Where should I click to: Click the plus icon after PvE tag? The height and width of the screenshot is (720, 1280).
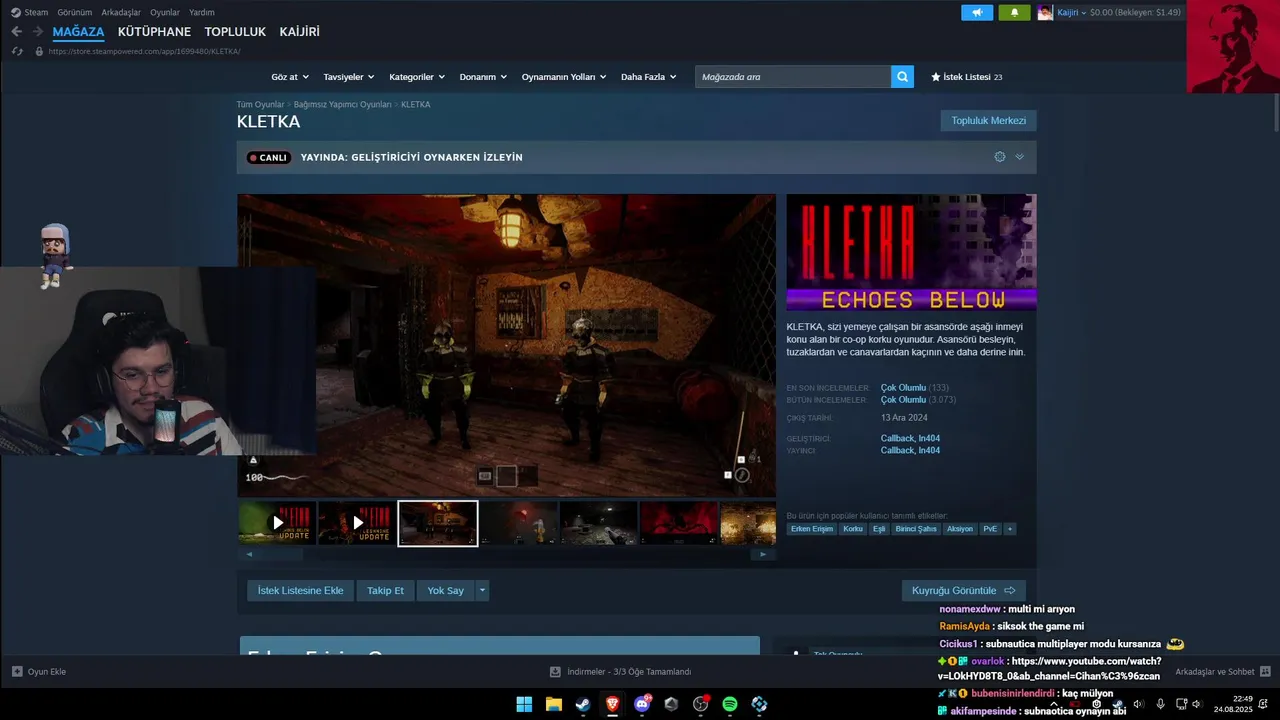1009,529
